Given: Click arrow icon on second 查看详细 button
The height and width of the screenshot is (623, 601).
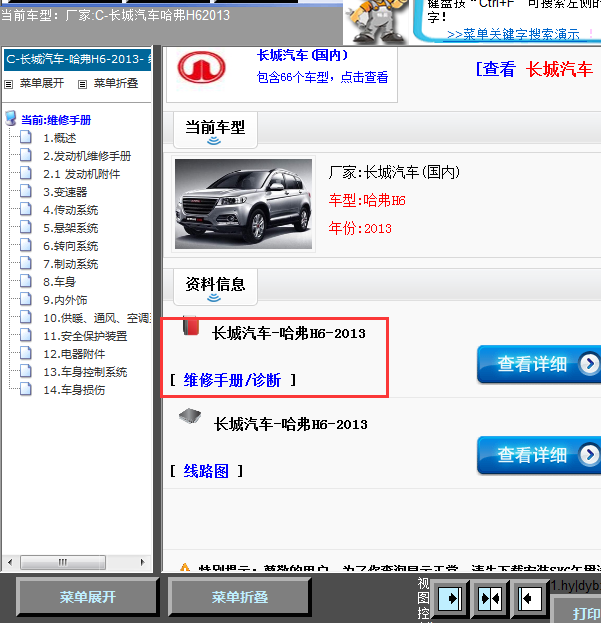Looking at the screenshot, I should pyautogui.click(x=589, y=455).
